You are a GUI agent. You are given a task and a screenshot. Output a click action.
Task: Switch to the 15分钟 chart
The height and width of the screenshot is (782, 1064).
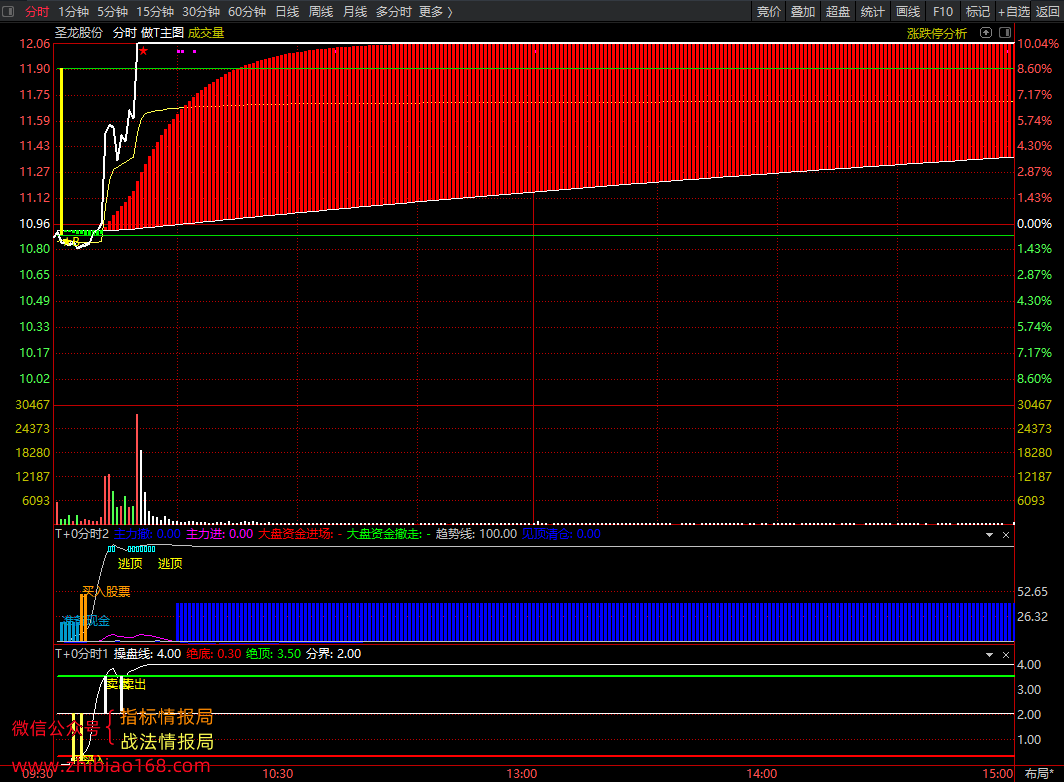[x=155, y=12]
